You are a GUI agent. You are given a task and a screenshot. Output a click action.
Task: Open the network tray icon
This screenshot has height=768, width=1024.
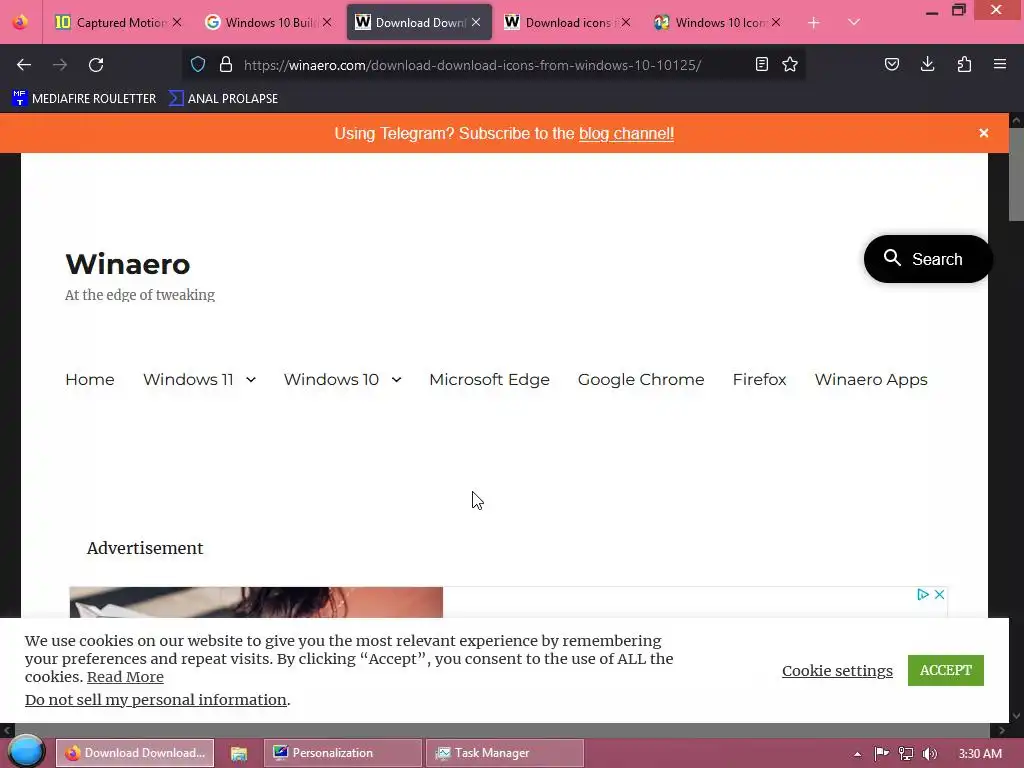pyautogui.click(x=906, y=754)
